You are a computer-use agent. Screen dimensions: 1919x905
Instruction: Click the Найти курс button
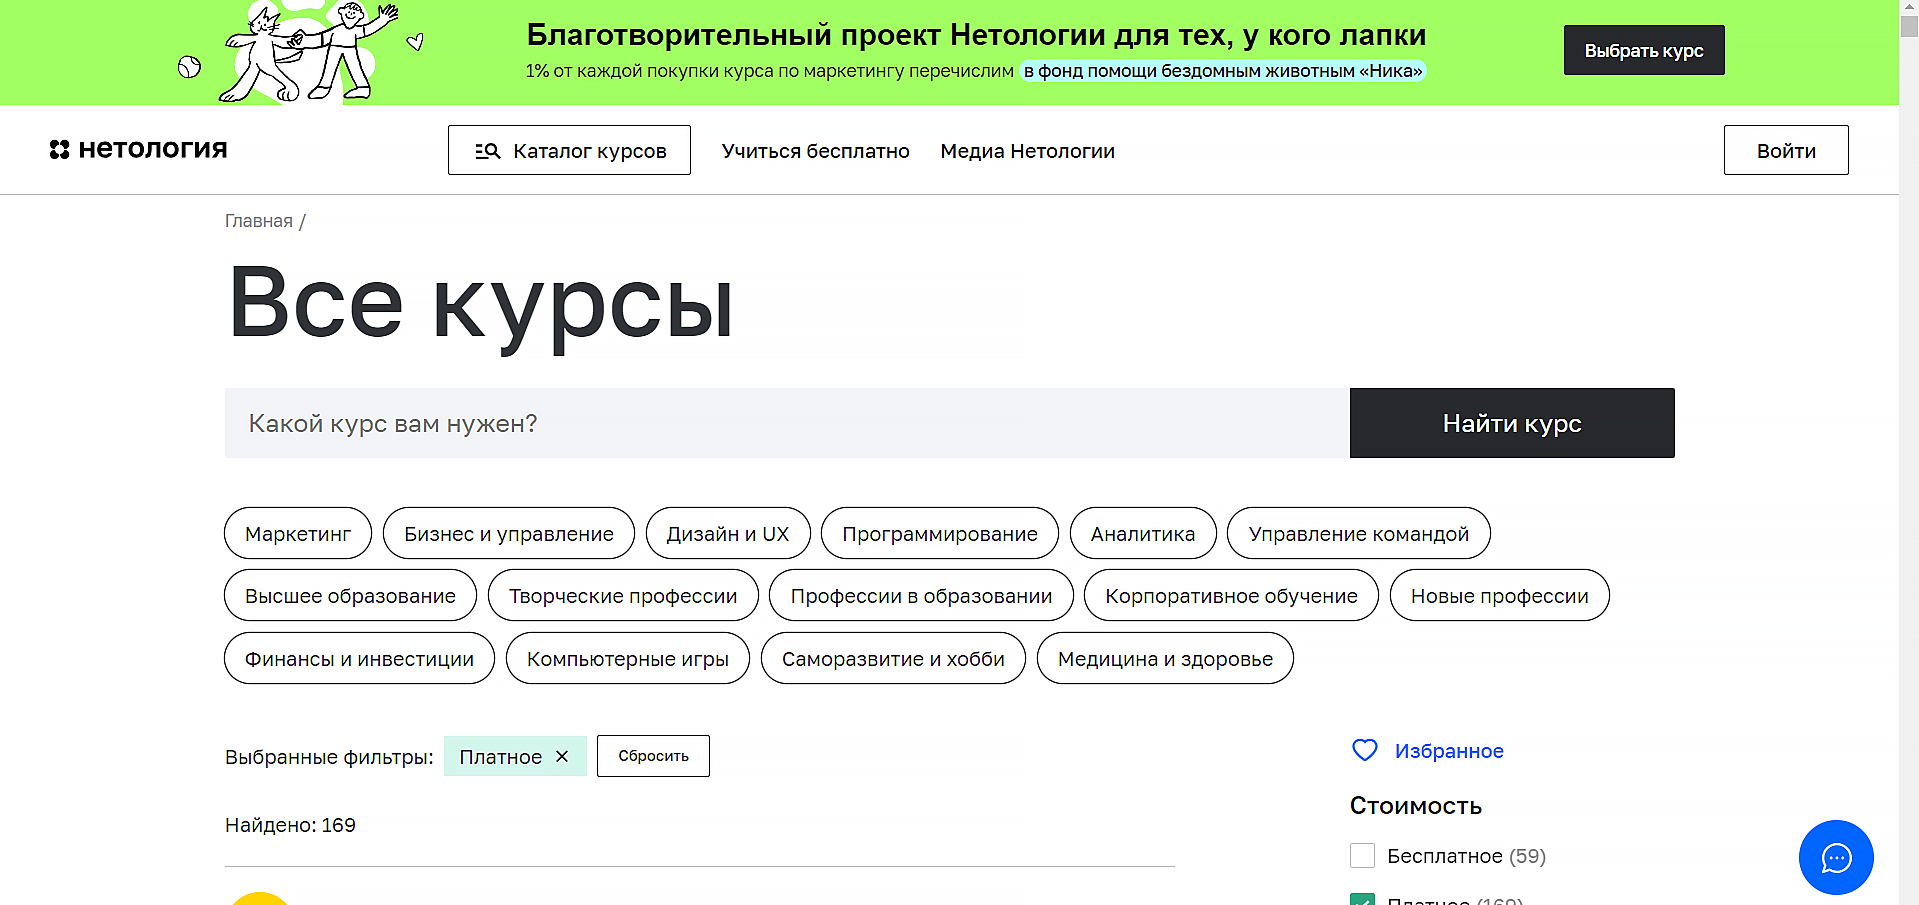coord(1512,423)
